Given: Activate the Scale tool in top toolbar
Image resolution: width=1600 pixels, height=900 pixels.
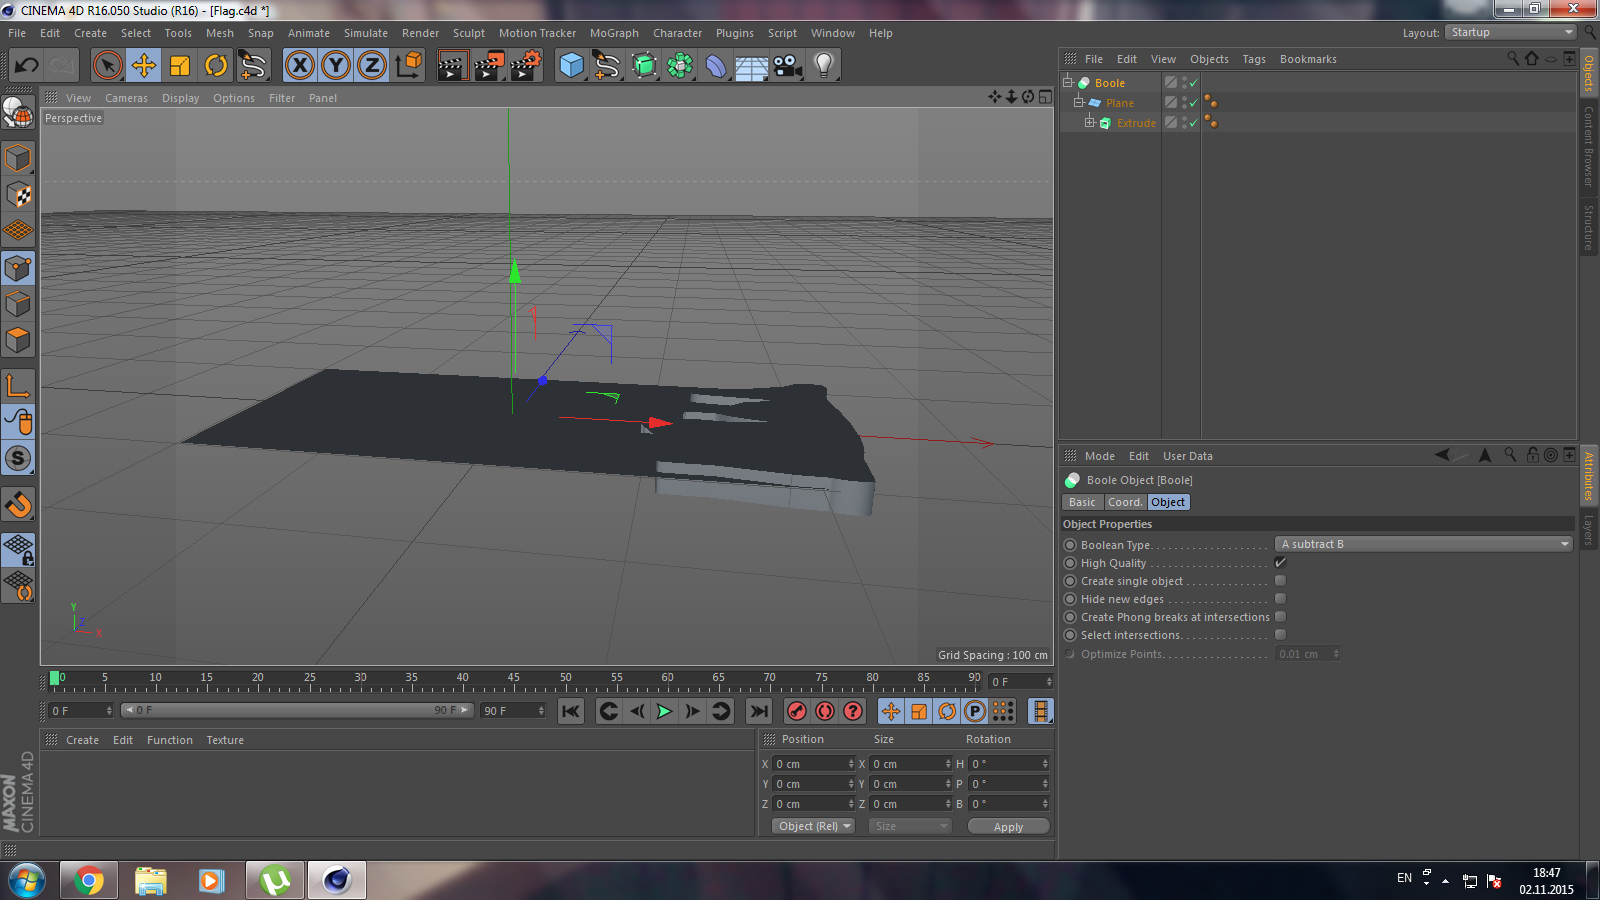Looking at the screenshot, I should [x=180, y=66].
